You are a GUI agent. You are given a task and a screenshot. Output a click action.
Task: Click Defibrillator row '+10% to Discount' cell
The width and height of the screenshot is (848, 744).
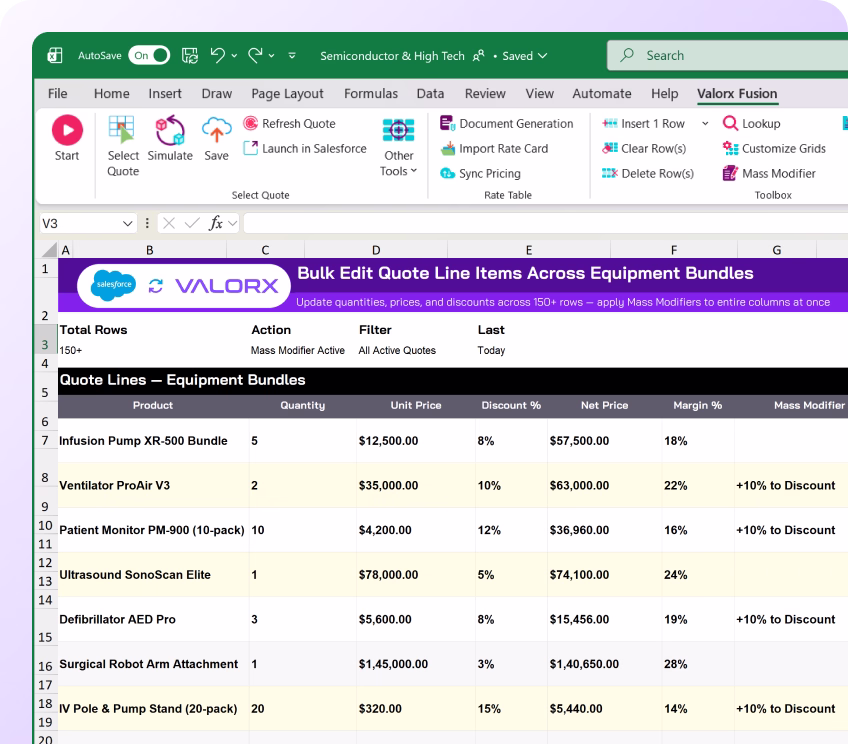click(791, 620)
